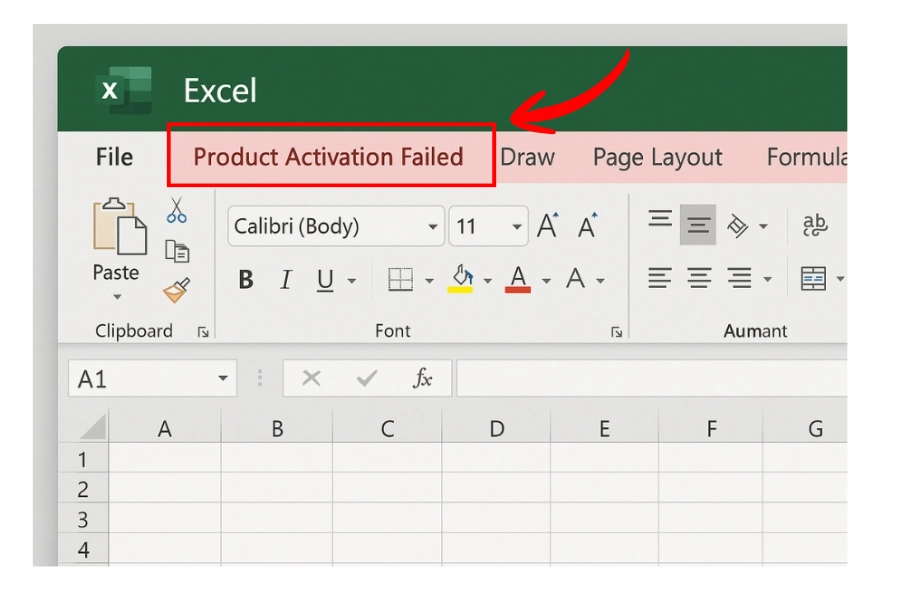Select row 1 header
Screen dimensions: 900x600
click(x=83, y=459)
